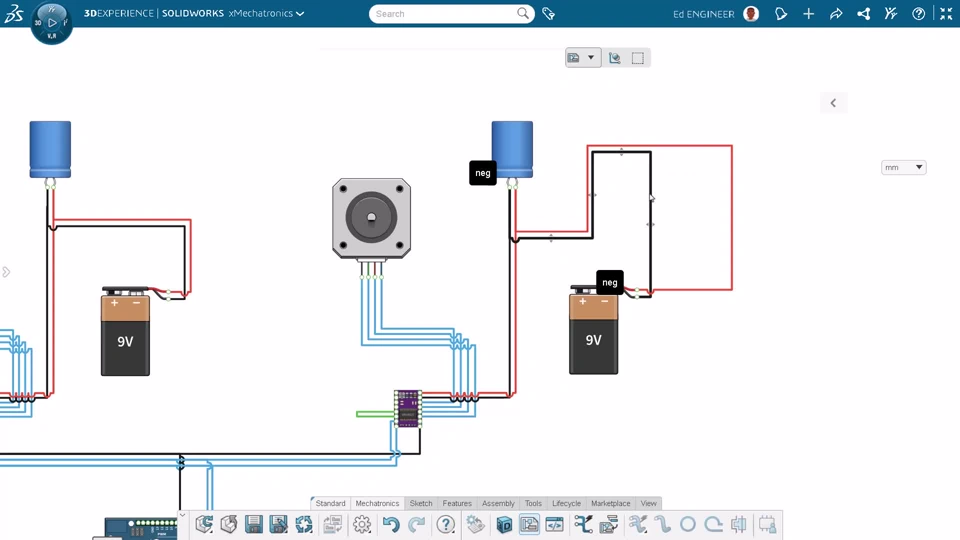Switch to the Marketplace tab

pyautogui.click(x=610, y=503)
